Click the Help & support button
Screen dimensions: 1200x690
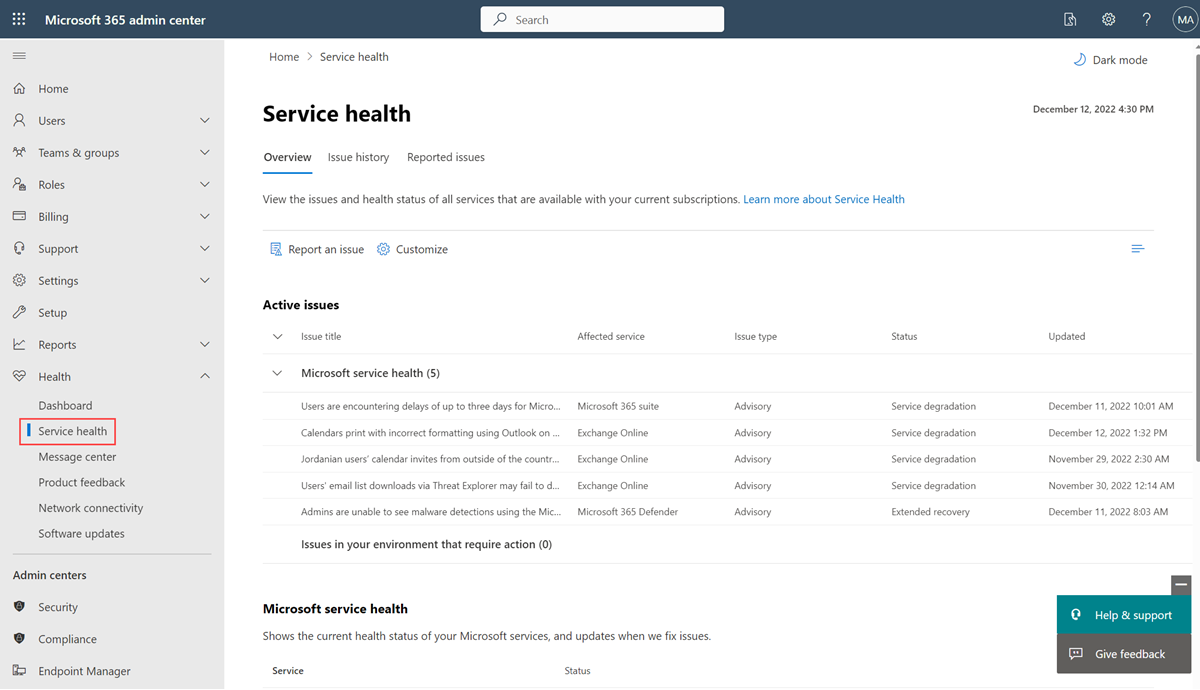click(1124, 615)
